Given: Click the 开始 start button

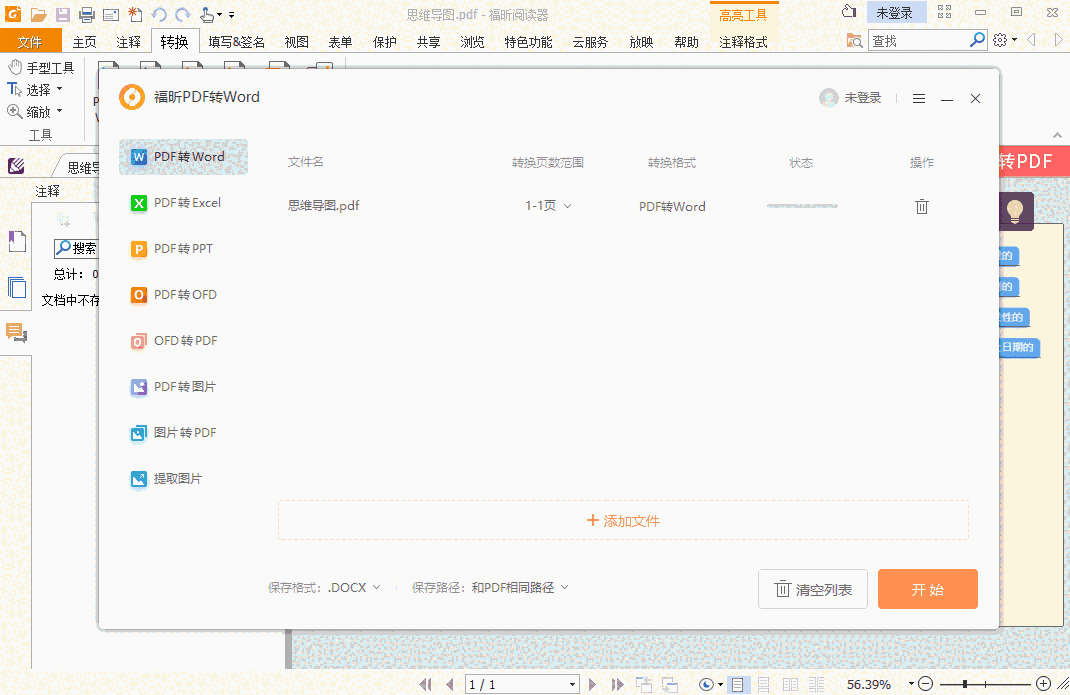Looking at the screenshot, I should pos(927,589).
